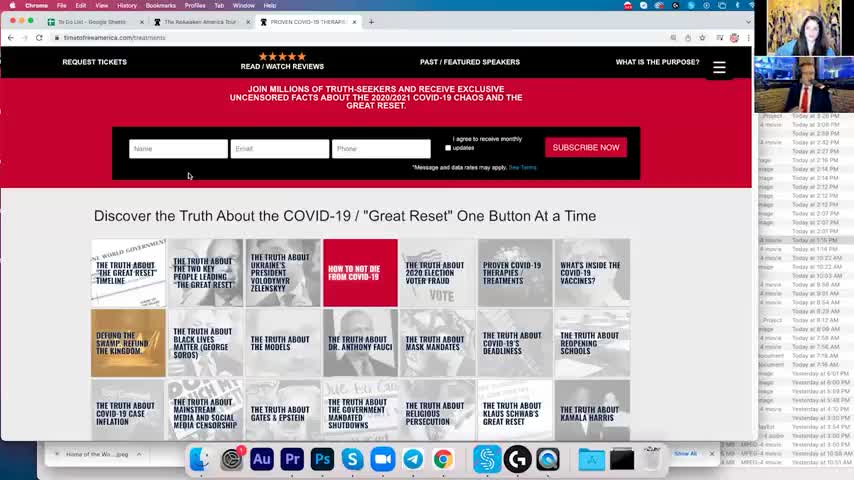Open the Bookmarks menu
This screenshot has height=480, width=854.
[161, 5]
